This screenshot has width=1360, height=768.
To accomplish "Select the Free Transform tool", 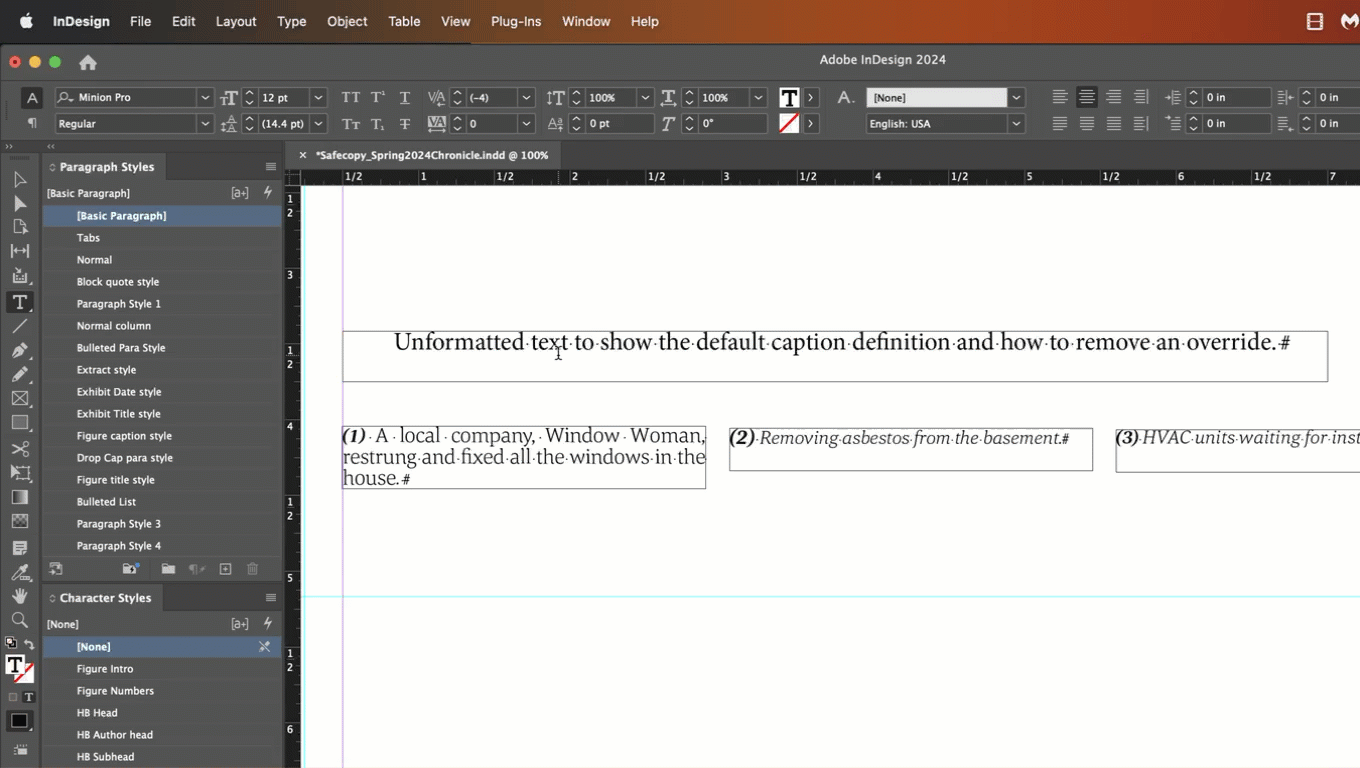I will pos(19,472).
